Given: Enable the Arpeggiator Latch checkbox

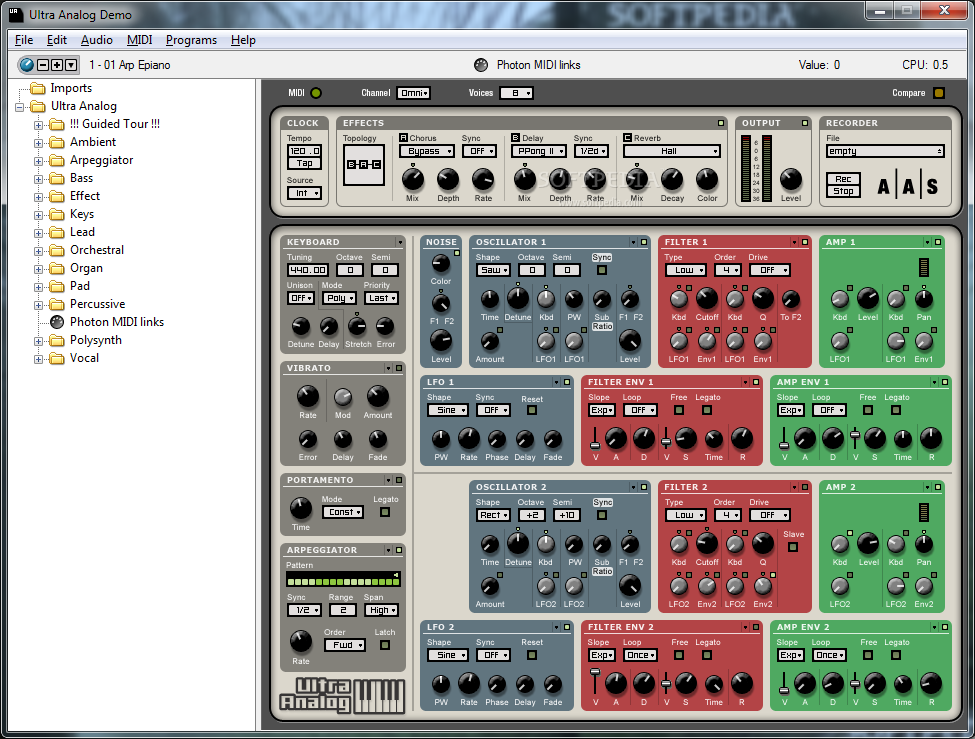Looking at the screenshot, I should tap(385, 645).
